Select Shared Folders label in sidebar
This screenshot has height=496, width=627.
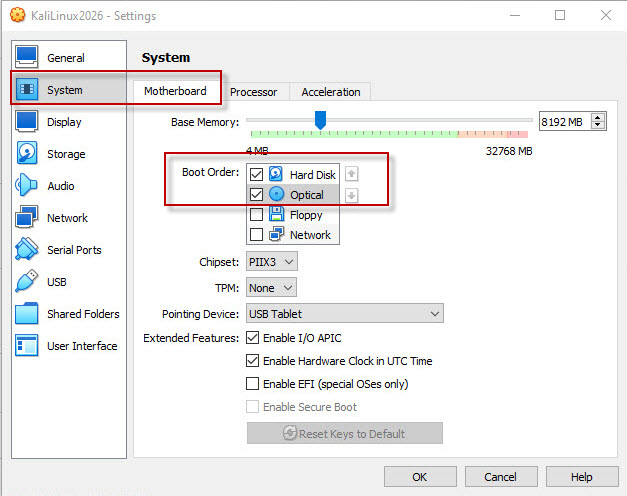tap(83, 314)
